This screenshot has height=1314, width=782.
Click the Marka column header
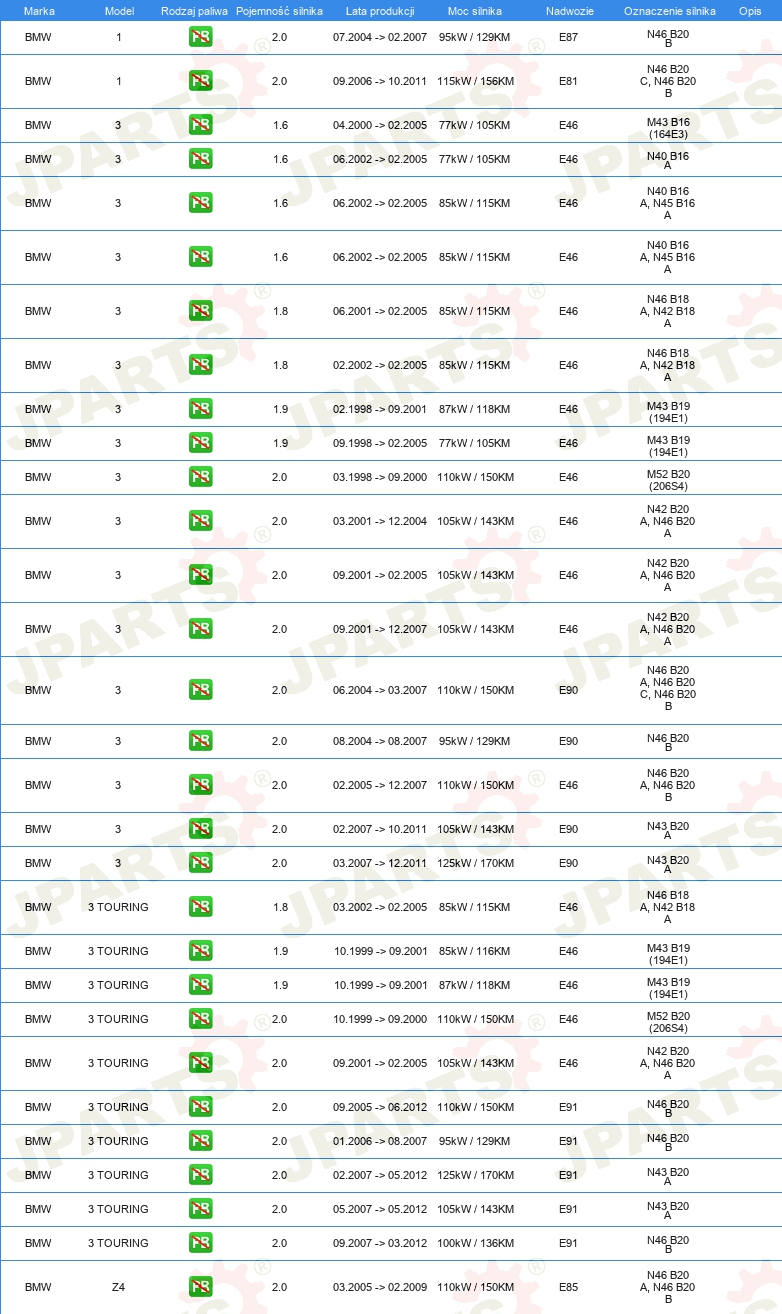(39, 10)
